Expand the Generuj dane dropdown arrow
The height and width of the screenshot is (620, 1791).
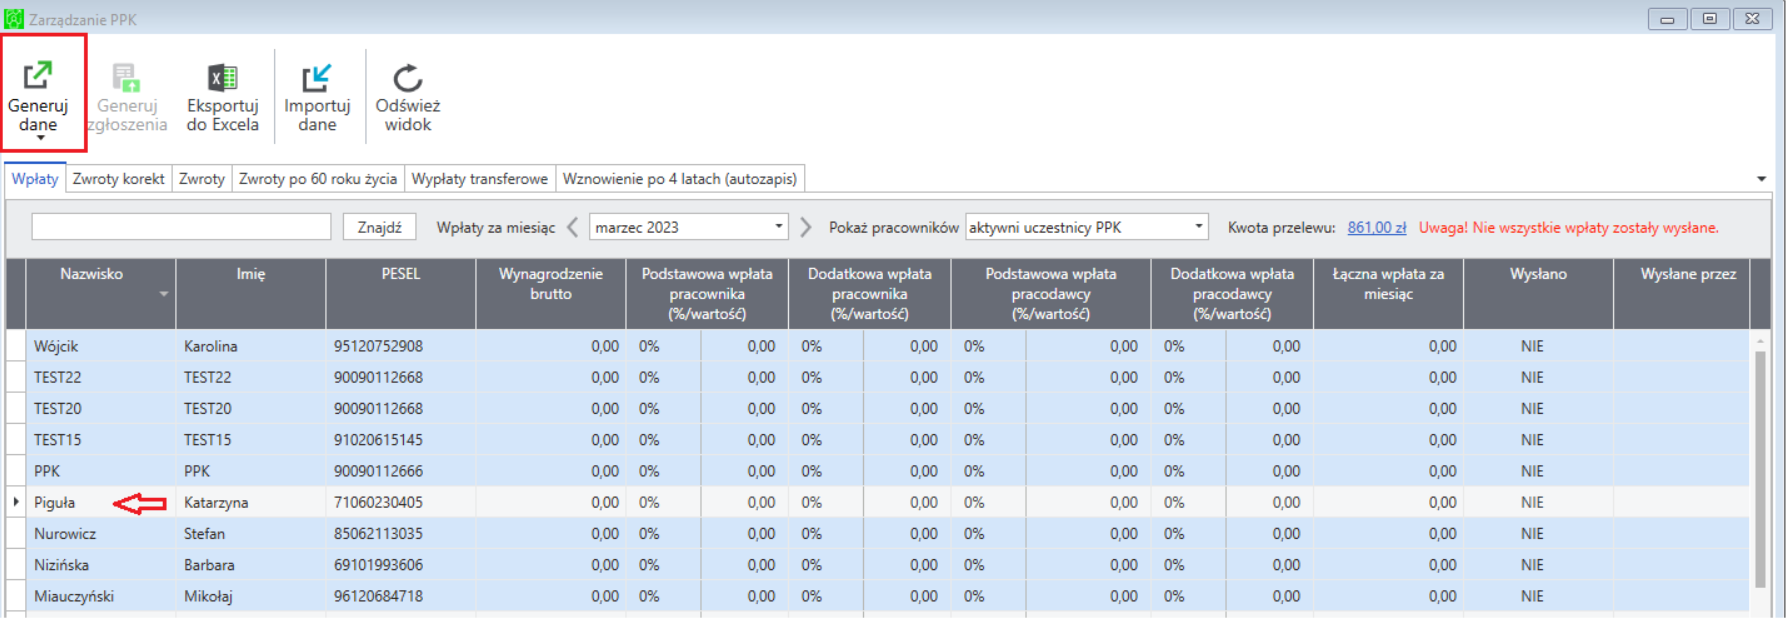[x=40, y=138]
